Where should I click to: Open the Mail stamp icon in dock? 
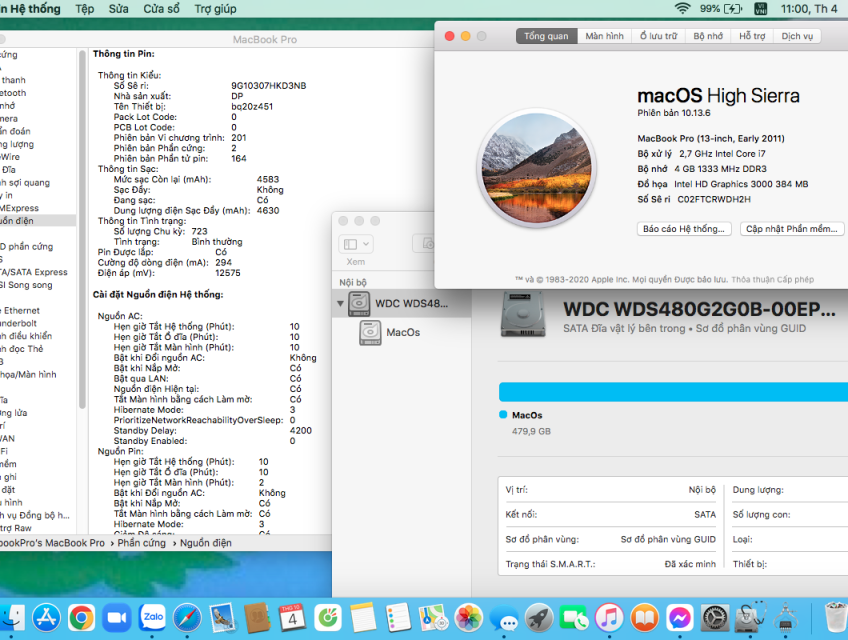(x=222, y=617)
